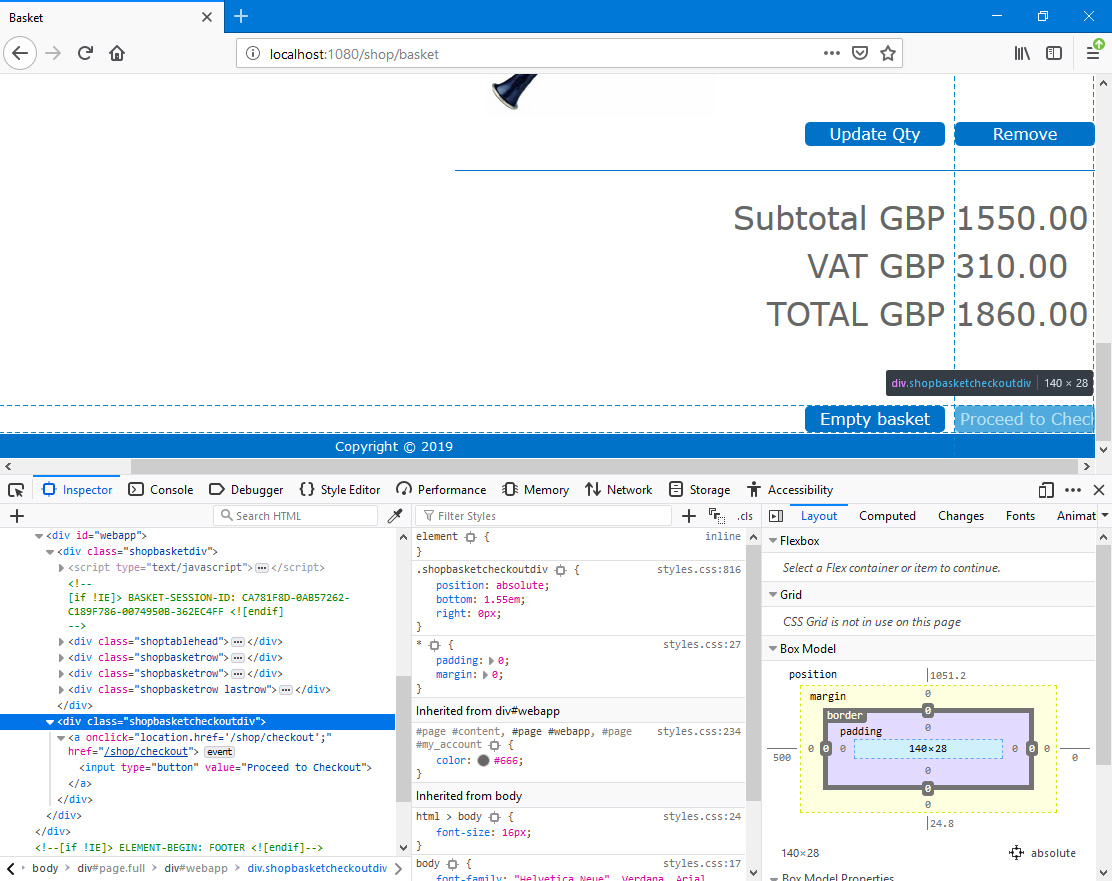Click the Empty basket button
Viewport: 1112px width, 881px height.
click(x=874, y=419)
